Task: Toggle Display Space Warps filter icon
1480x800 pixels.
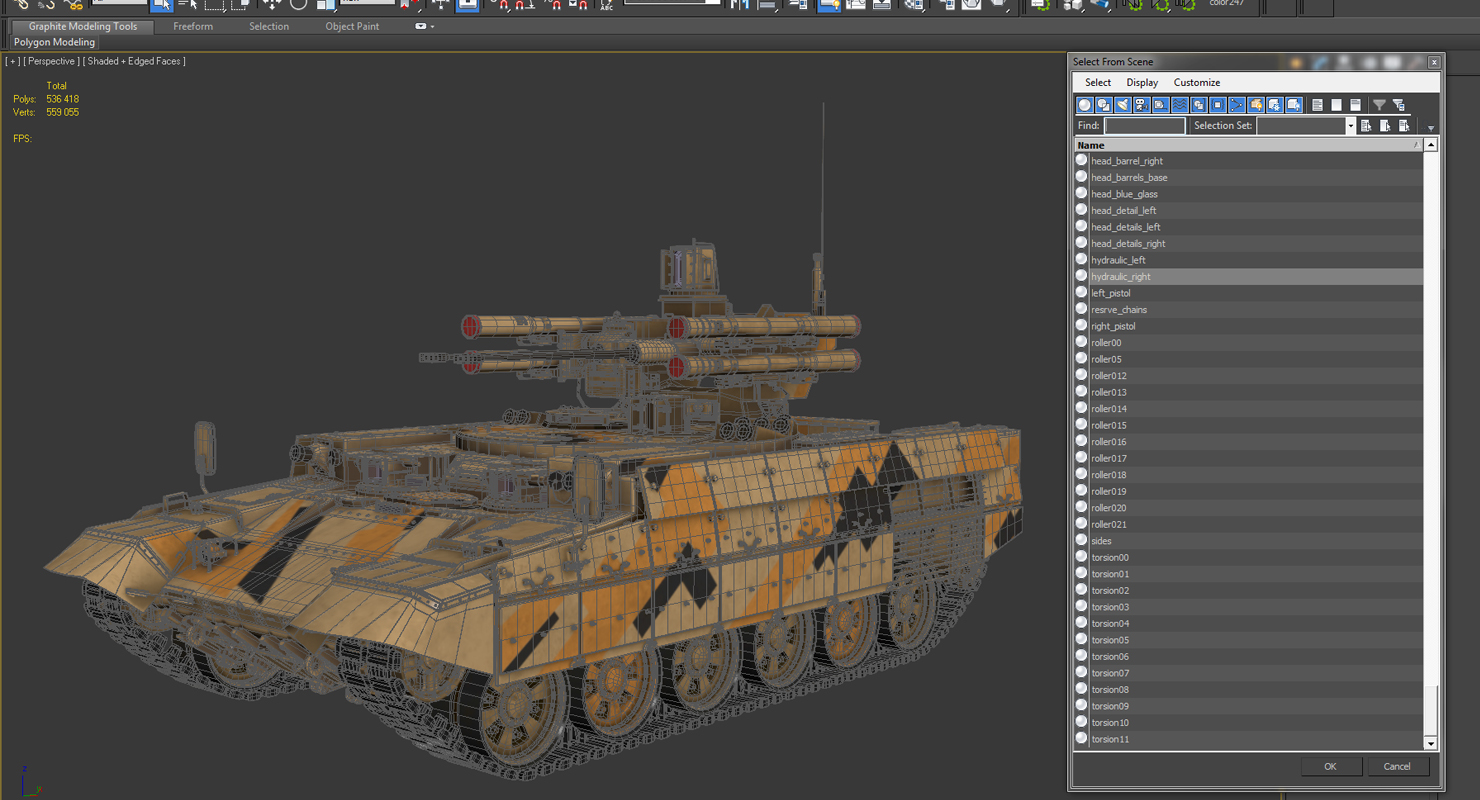Action: [x=1180, y=105]
